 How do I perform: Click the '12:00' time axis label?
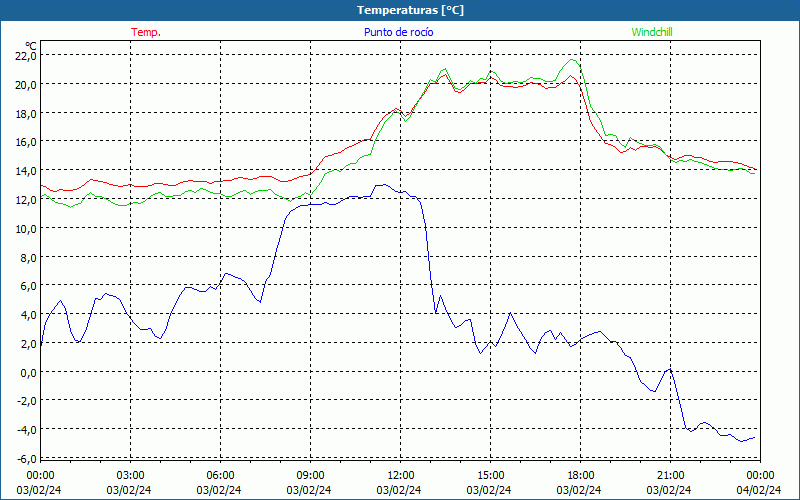[401, 476]
